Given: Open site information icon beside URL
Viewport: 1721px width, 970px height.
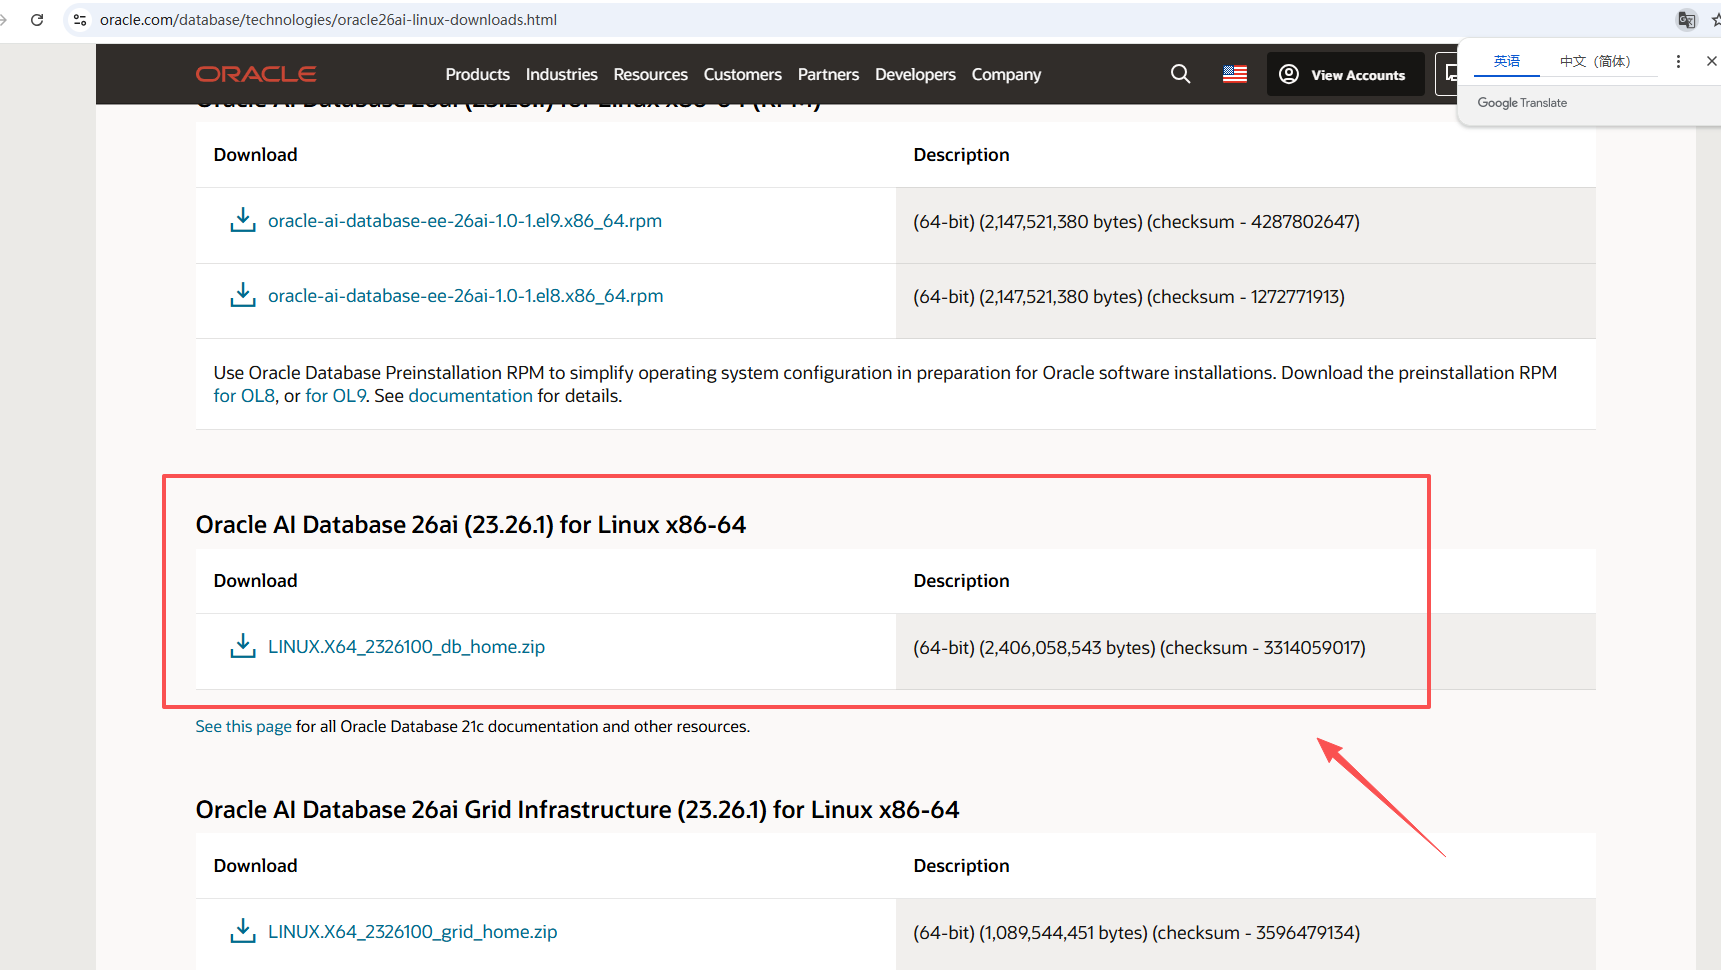Looking at the screenshot, I should click(x=80, y=19).
